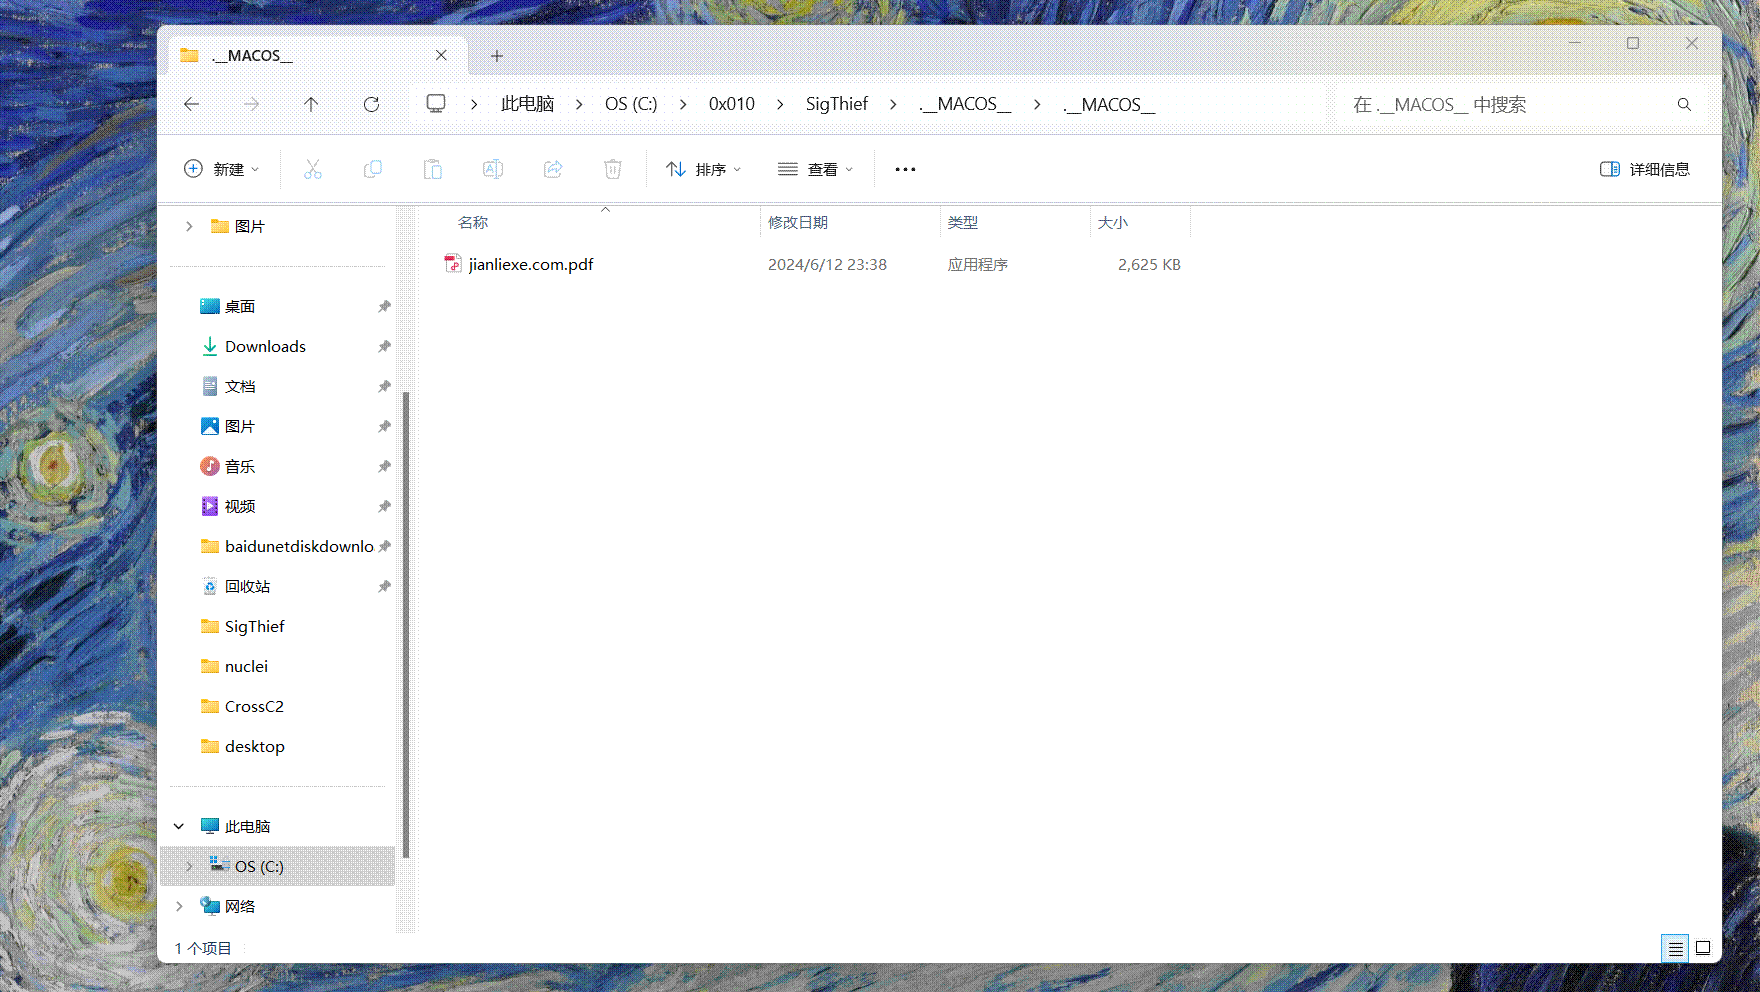
Task: Click the PC monitor icon in address bar
Action: (x=436, y=104)
